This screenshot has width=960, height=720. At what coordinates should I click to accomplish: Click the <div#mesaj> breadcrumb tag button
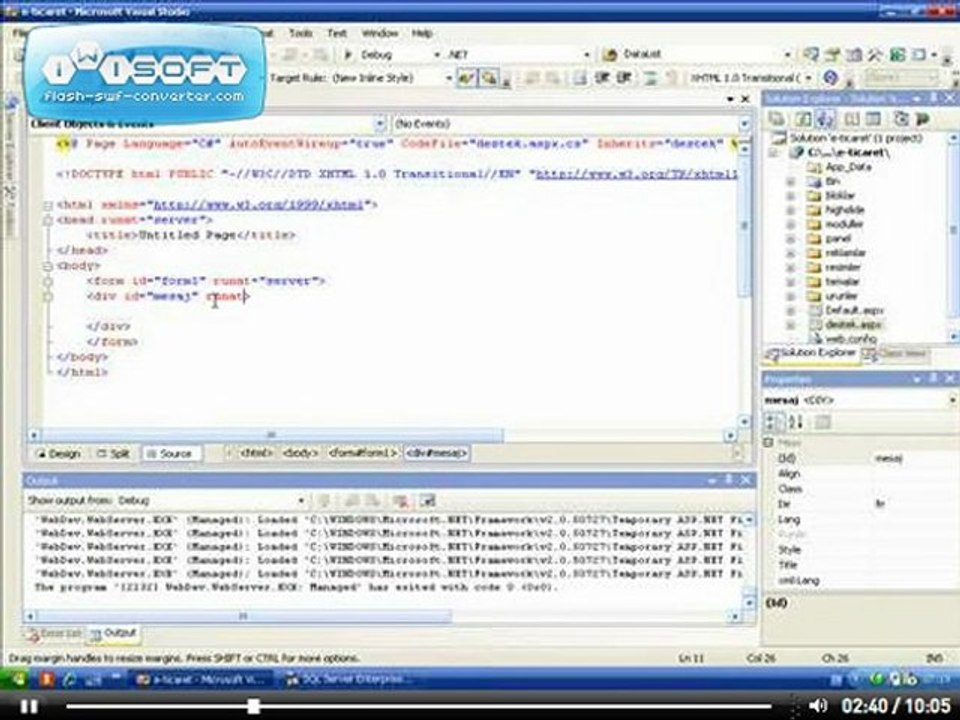coord(437,454)
